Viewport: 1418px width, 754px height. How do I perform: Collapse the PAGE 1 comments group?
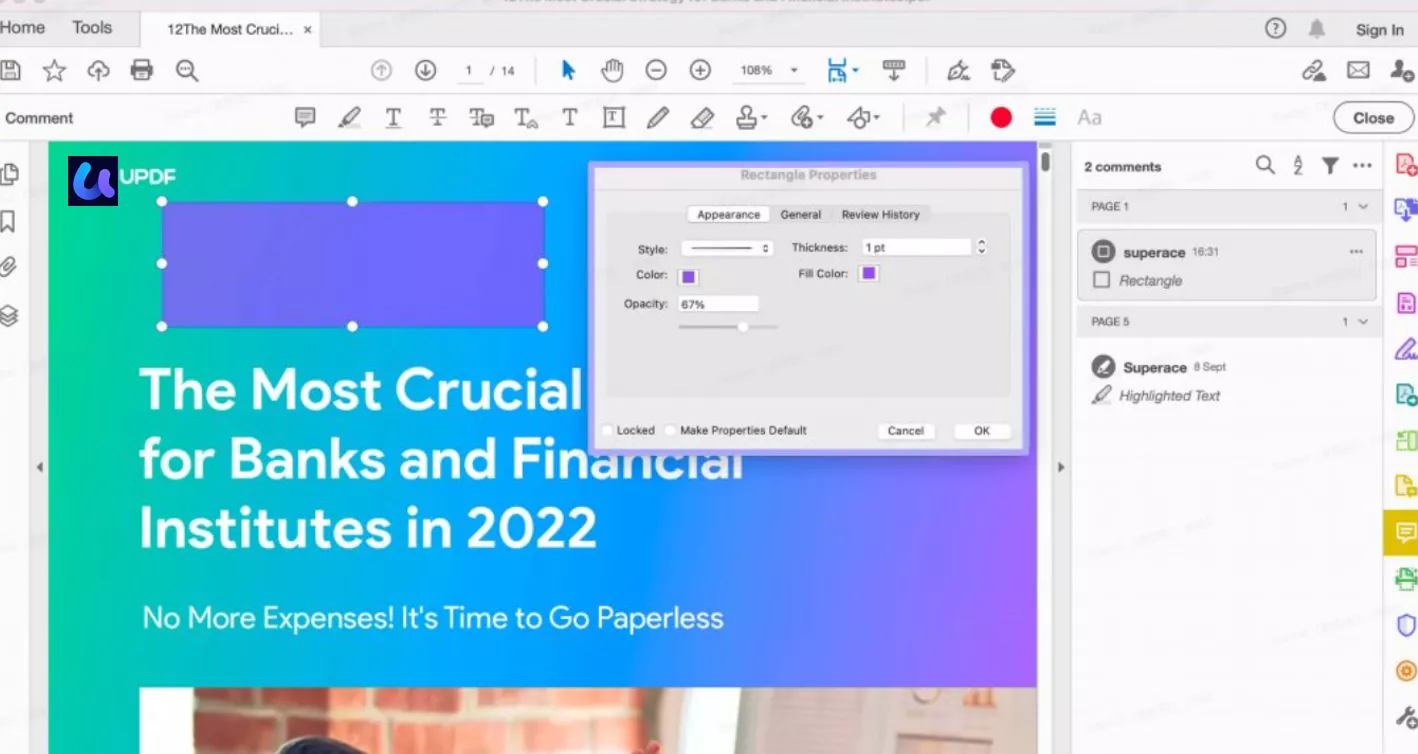pyautogui.click(x=1362, y=206)
